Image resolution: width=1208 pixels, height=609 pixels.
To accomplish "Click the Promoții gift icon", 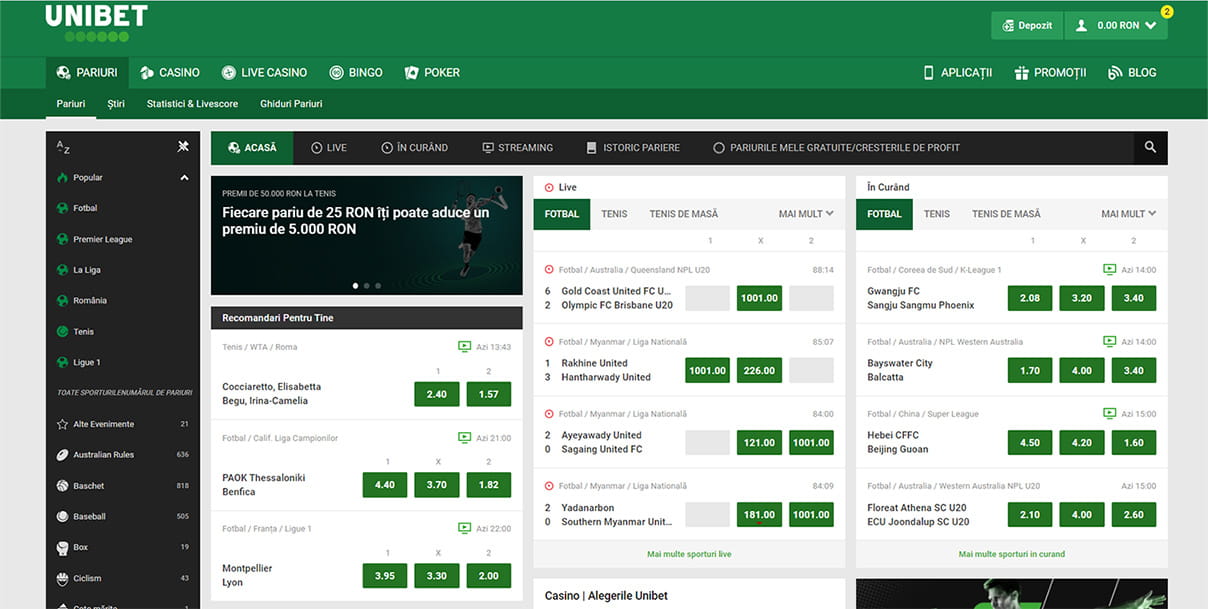I will point(1021,72).
